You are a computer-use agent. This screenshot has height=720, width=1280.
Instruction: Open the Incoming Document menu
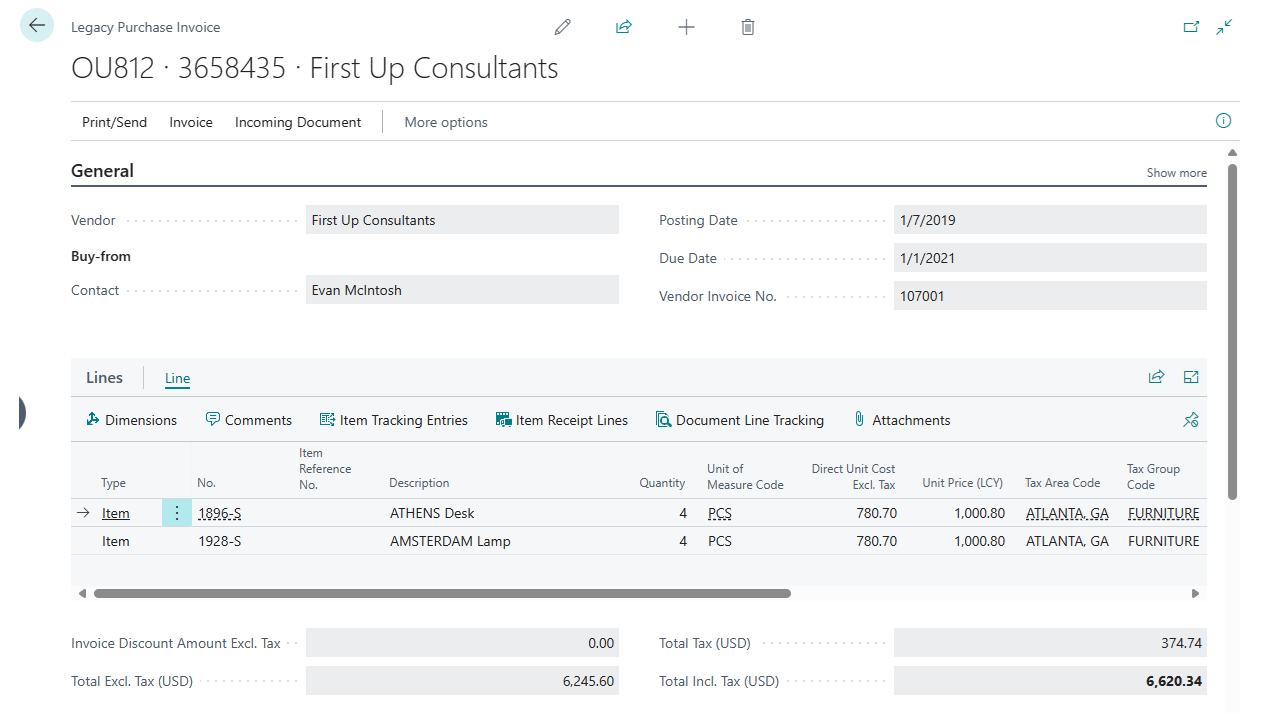(x=298, y=122)
